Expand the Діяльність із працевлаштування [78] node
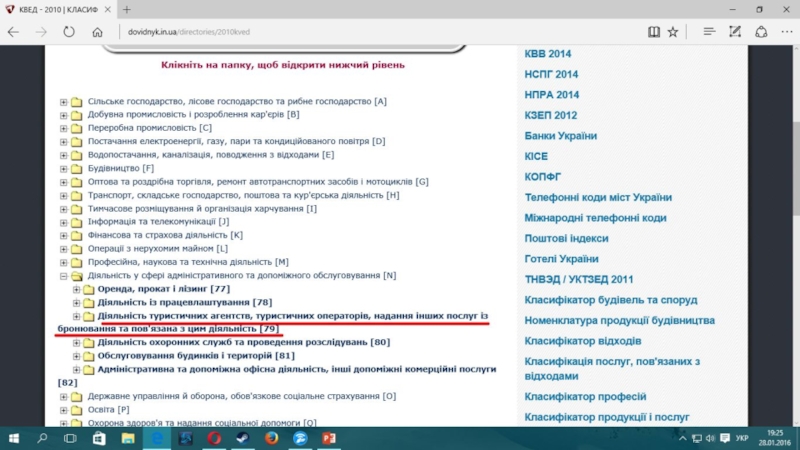 pos(76,303)
